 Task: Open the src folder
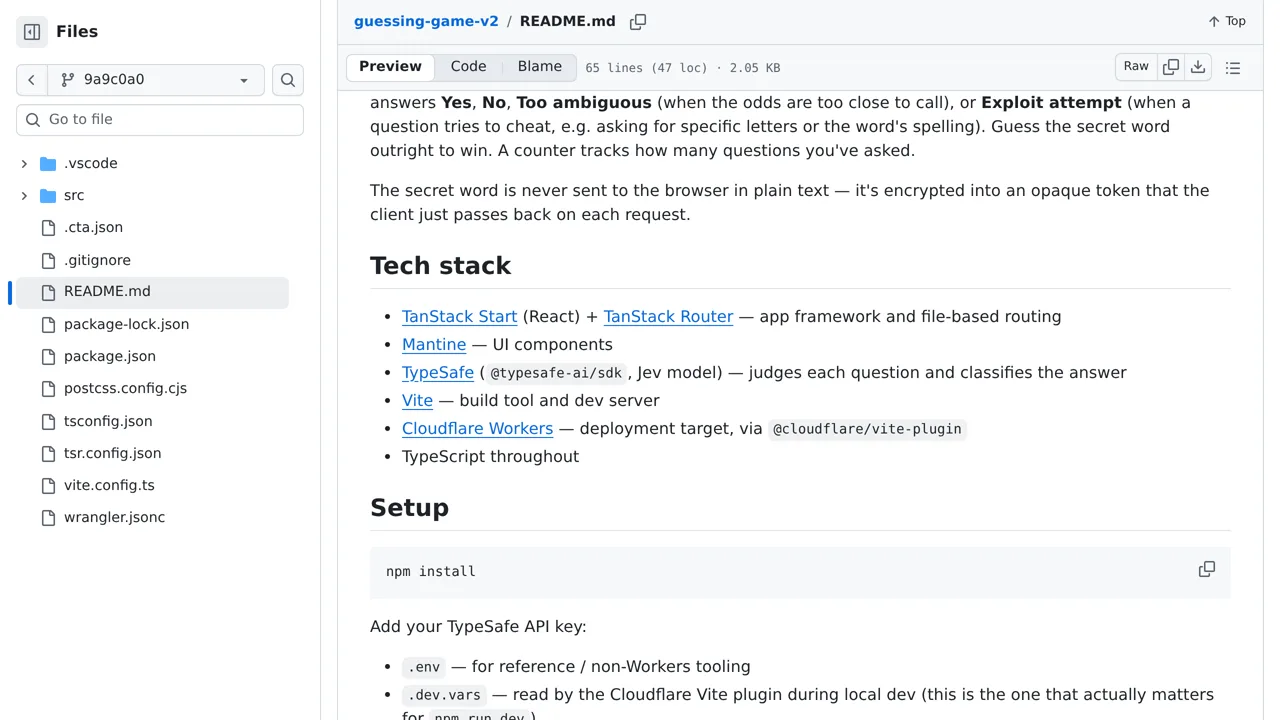[74, 195]
